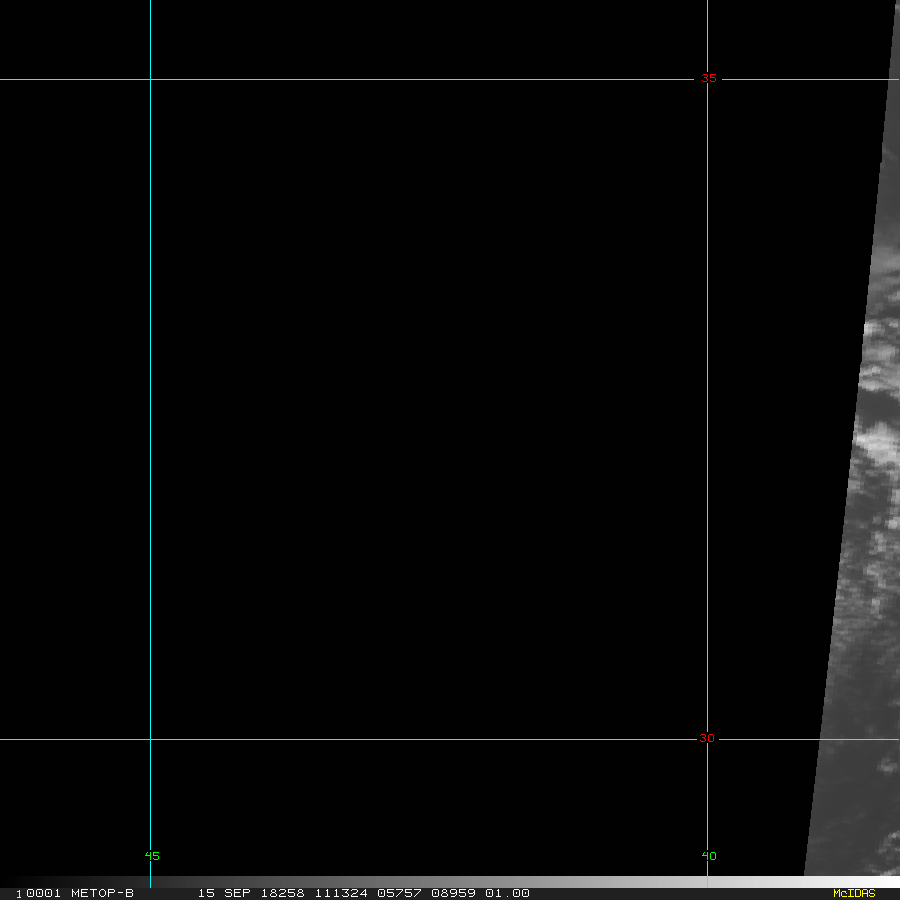Click the 05757 value in status bar
This screenshot has width=900, height=900.
tap(400, 893)
